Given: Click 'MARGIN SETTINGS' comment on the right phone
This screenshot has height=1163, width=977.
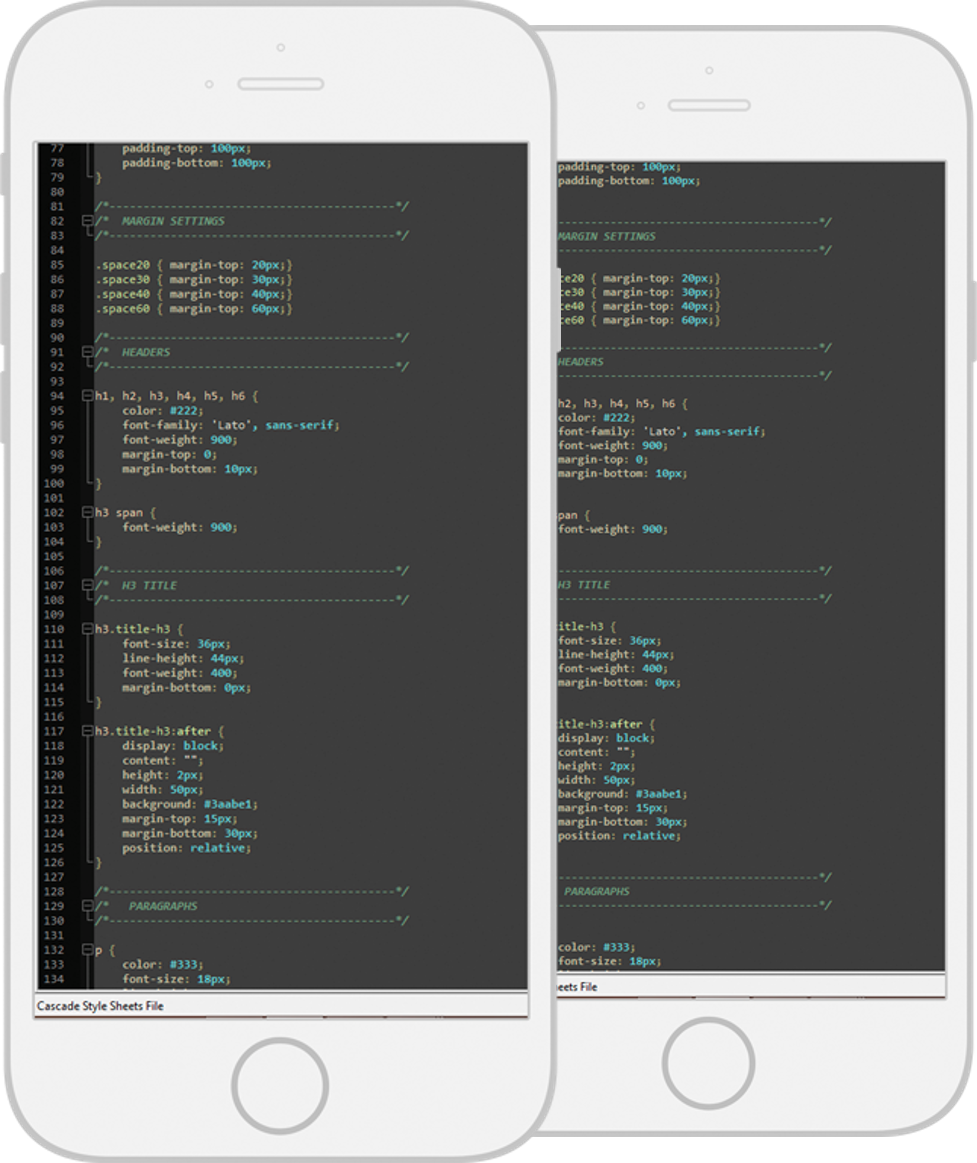Looking at the screenshot, I should pyautogui.click(x=607, y=236).
